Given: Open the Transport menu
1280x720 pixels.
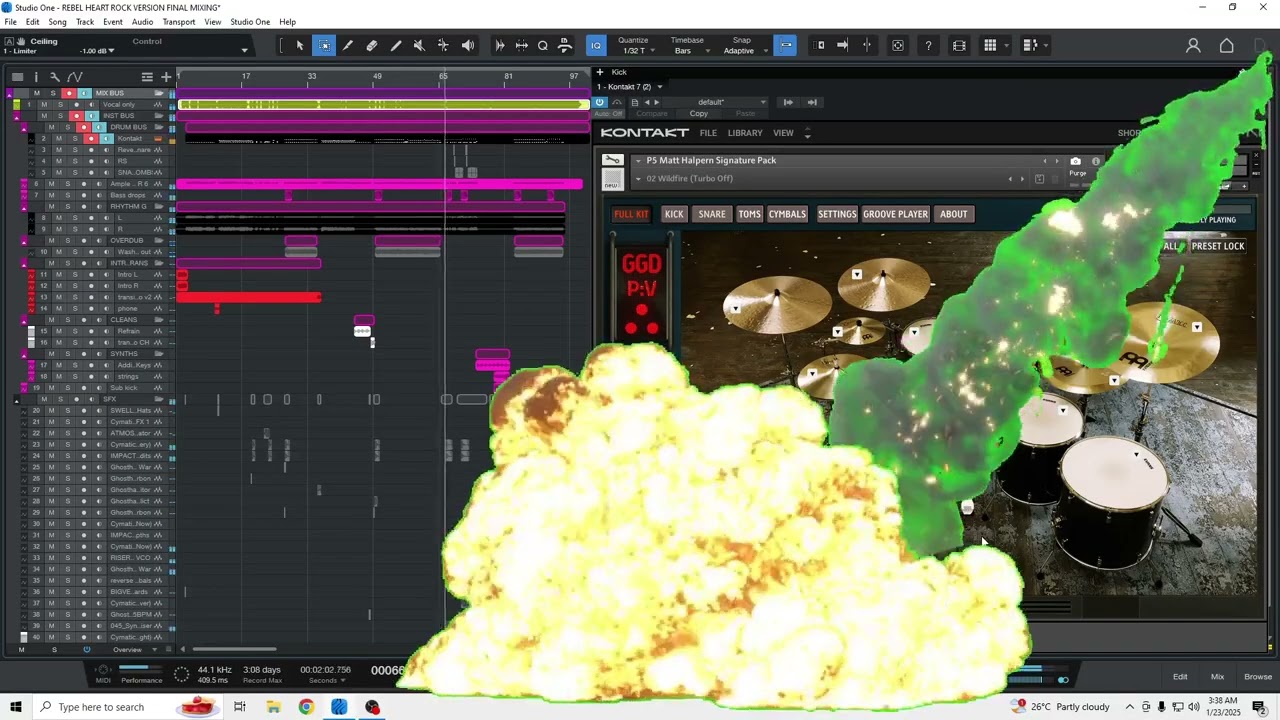Looking at the screenshot, I should pyautogui.click(x=179, y=22).
